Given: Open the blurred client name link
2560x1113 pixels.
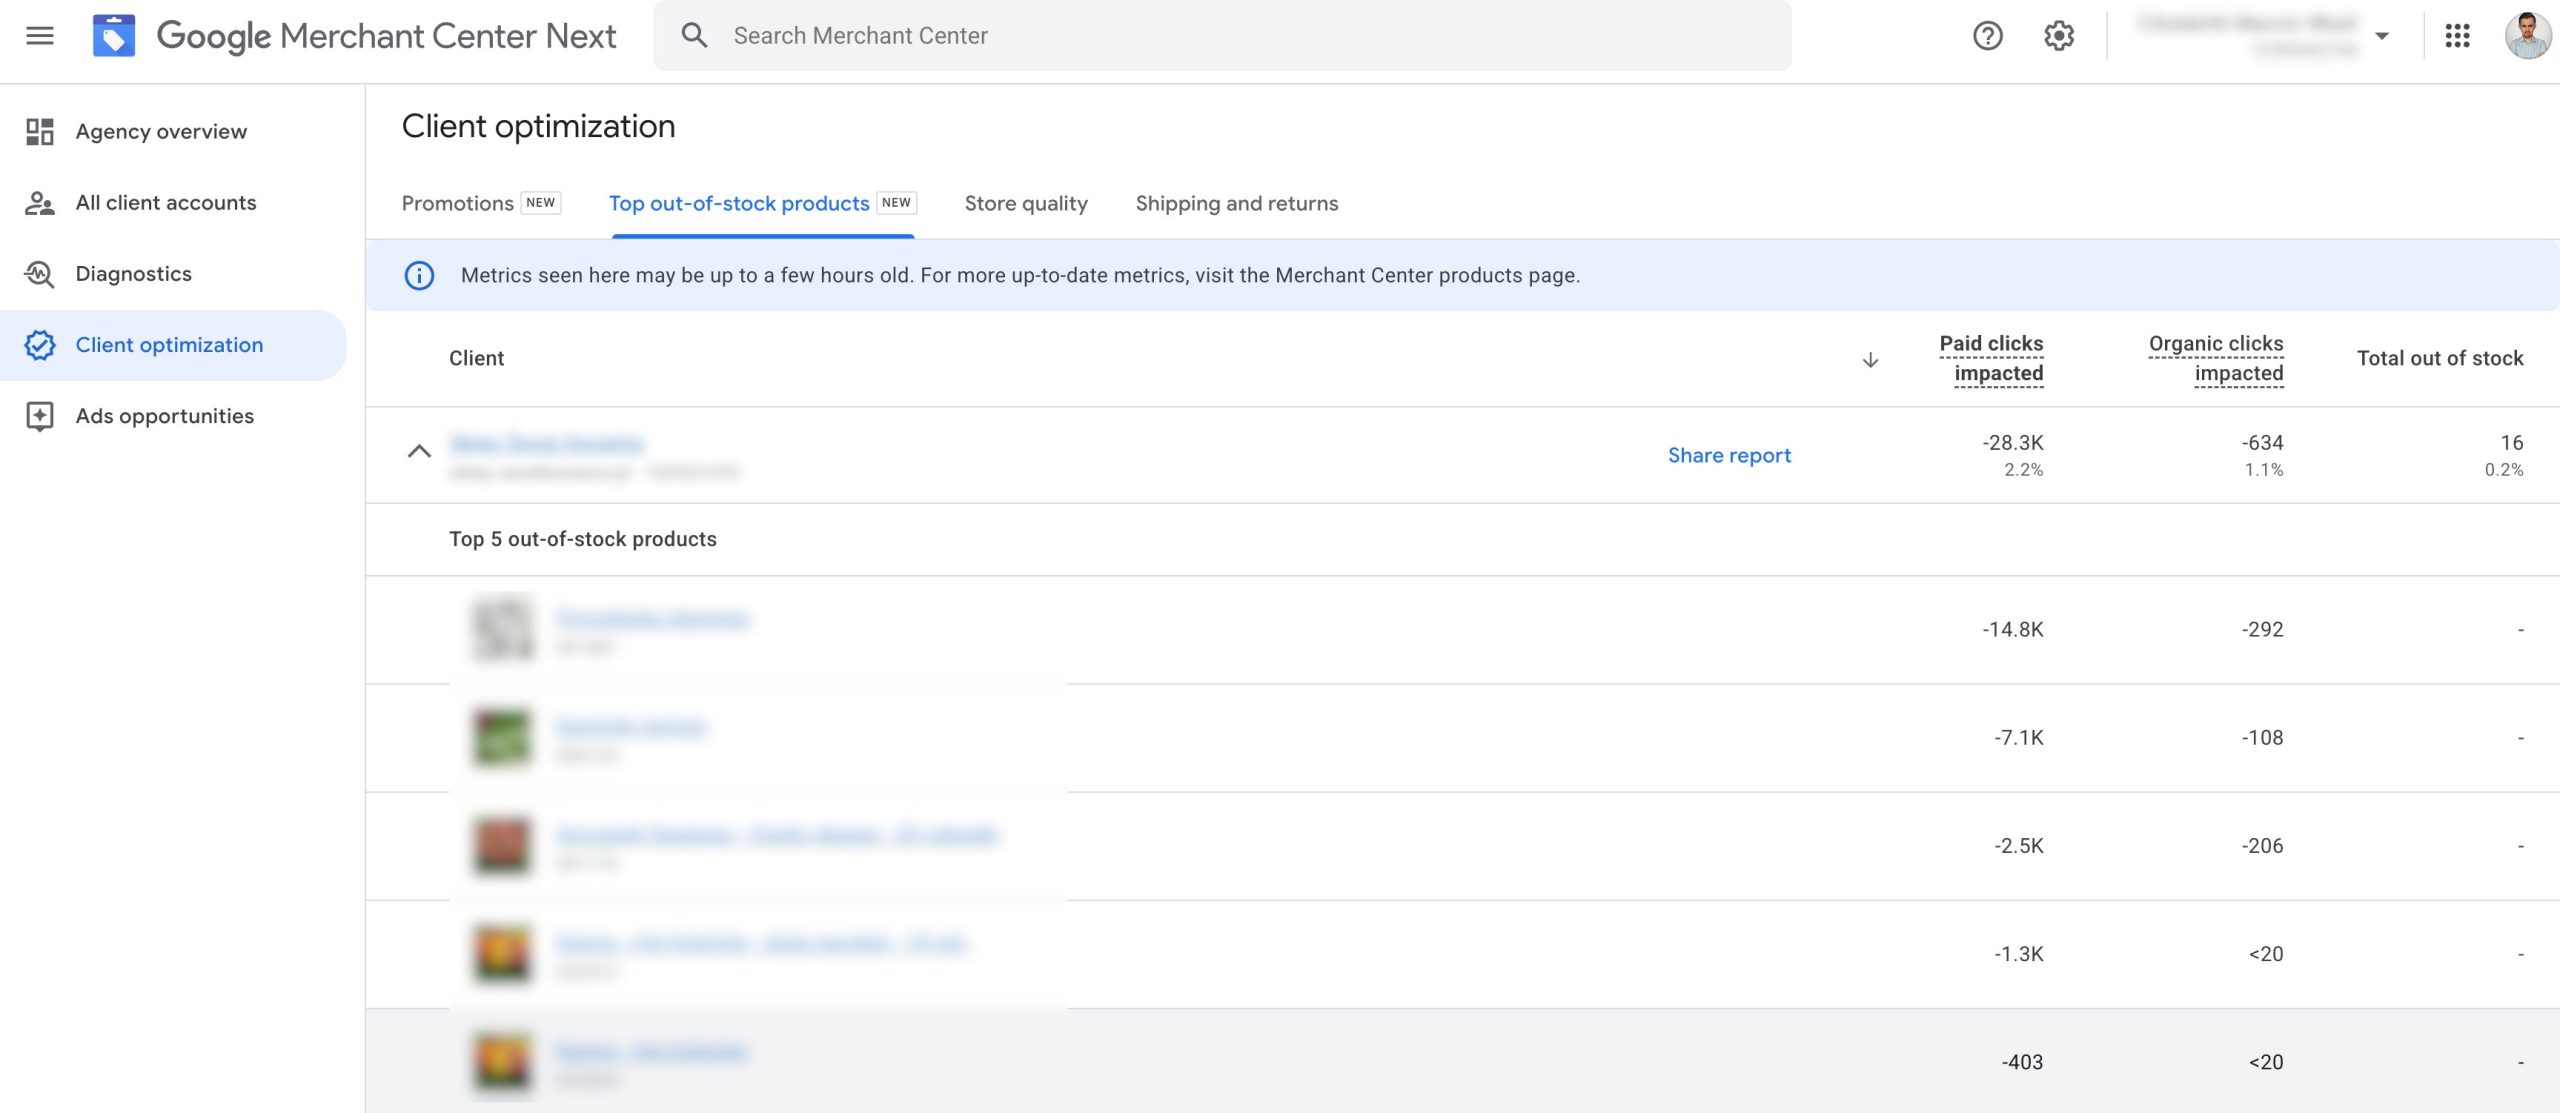Looking at the screenshot, I should tap(546, 443).
